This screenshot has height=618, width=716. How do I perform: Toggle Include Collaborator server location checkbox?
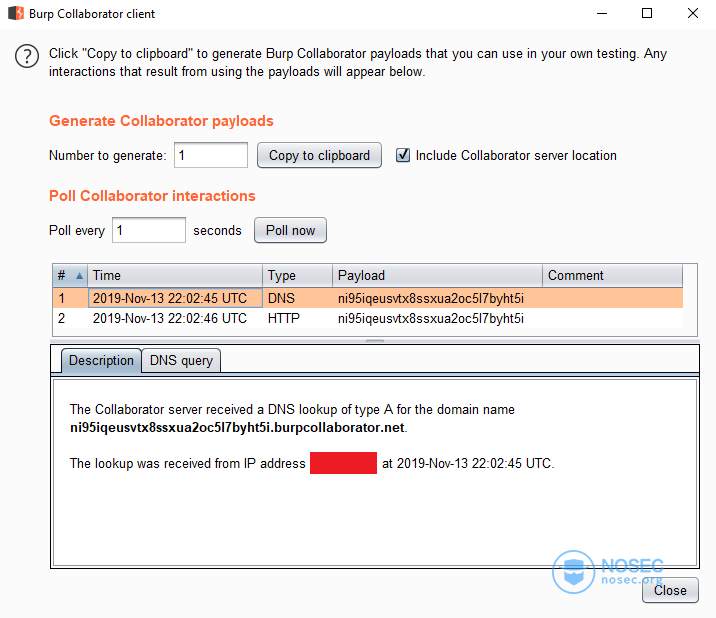click(403, 155)
